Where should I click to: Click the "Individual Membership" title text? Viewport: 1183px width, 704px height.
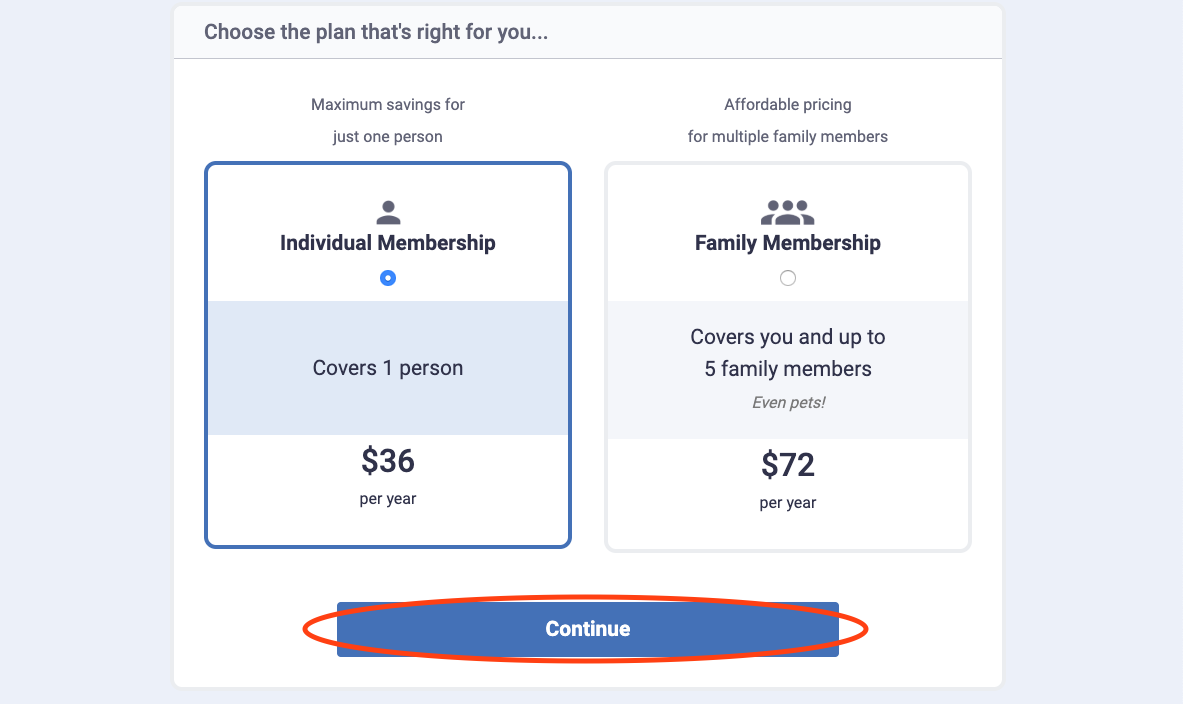388,243
